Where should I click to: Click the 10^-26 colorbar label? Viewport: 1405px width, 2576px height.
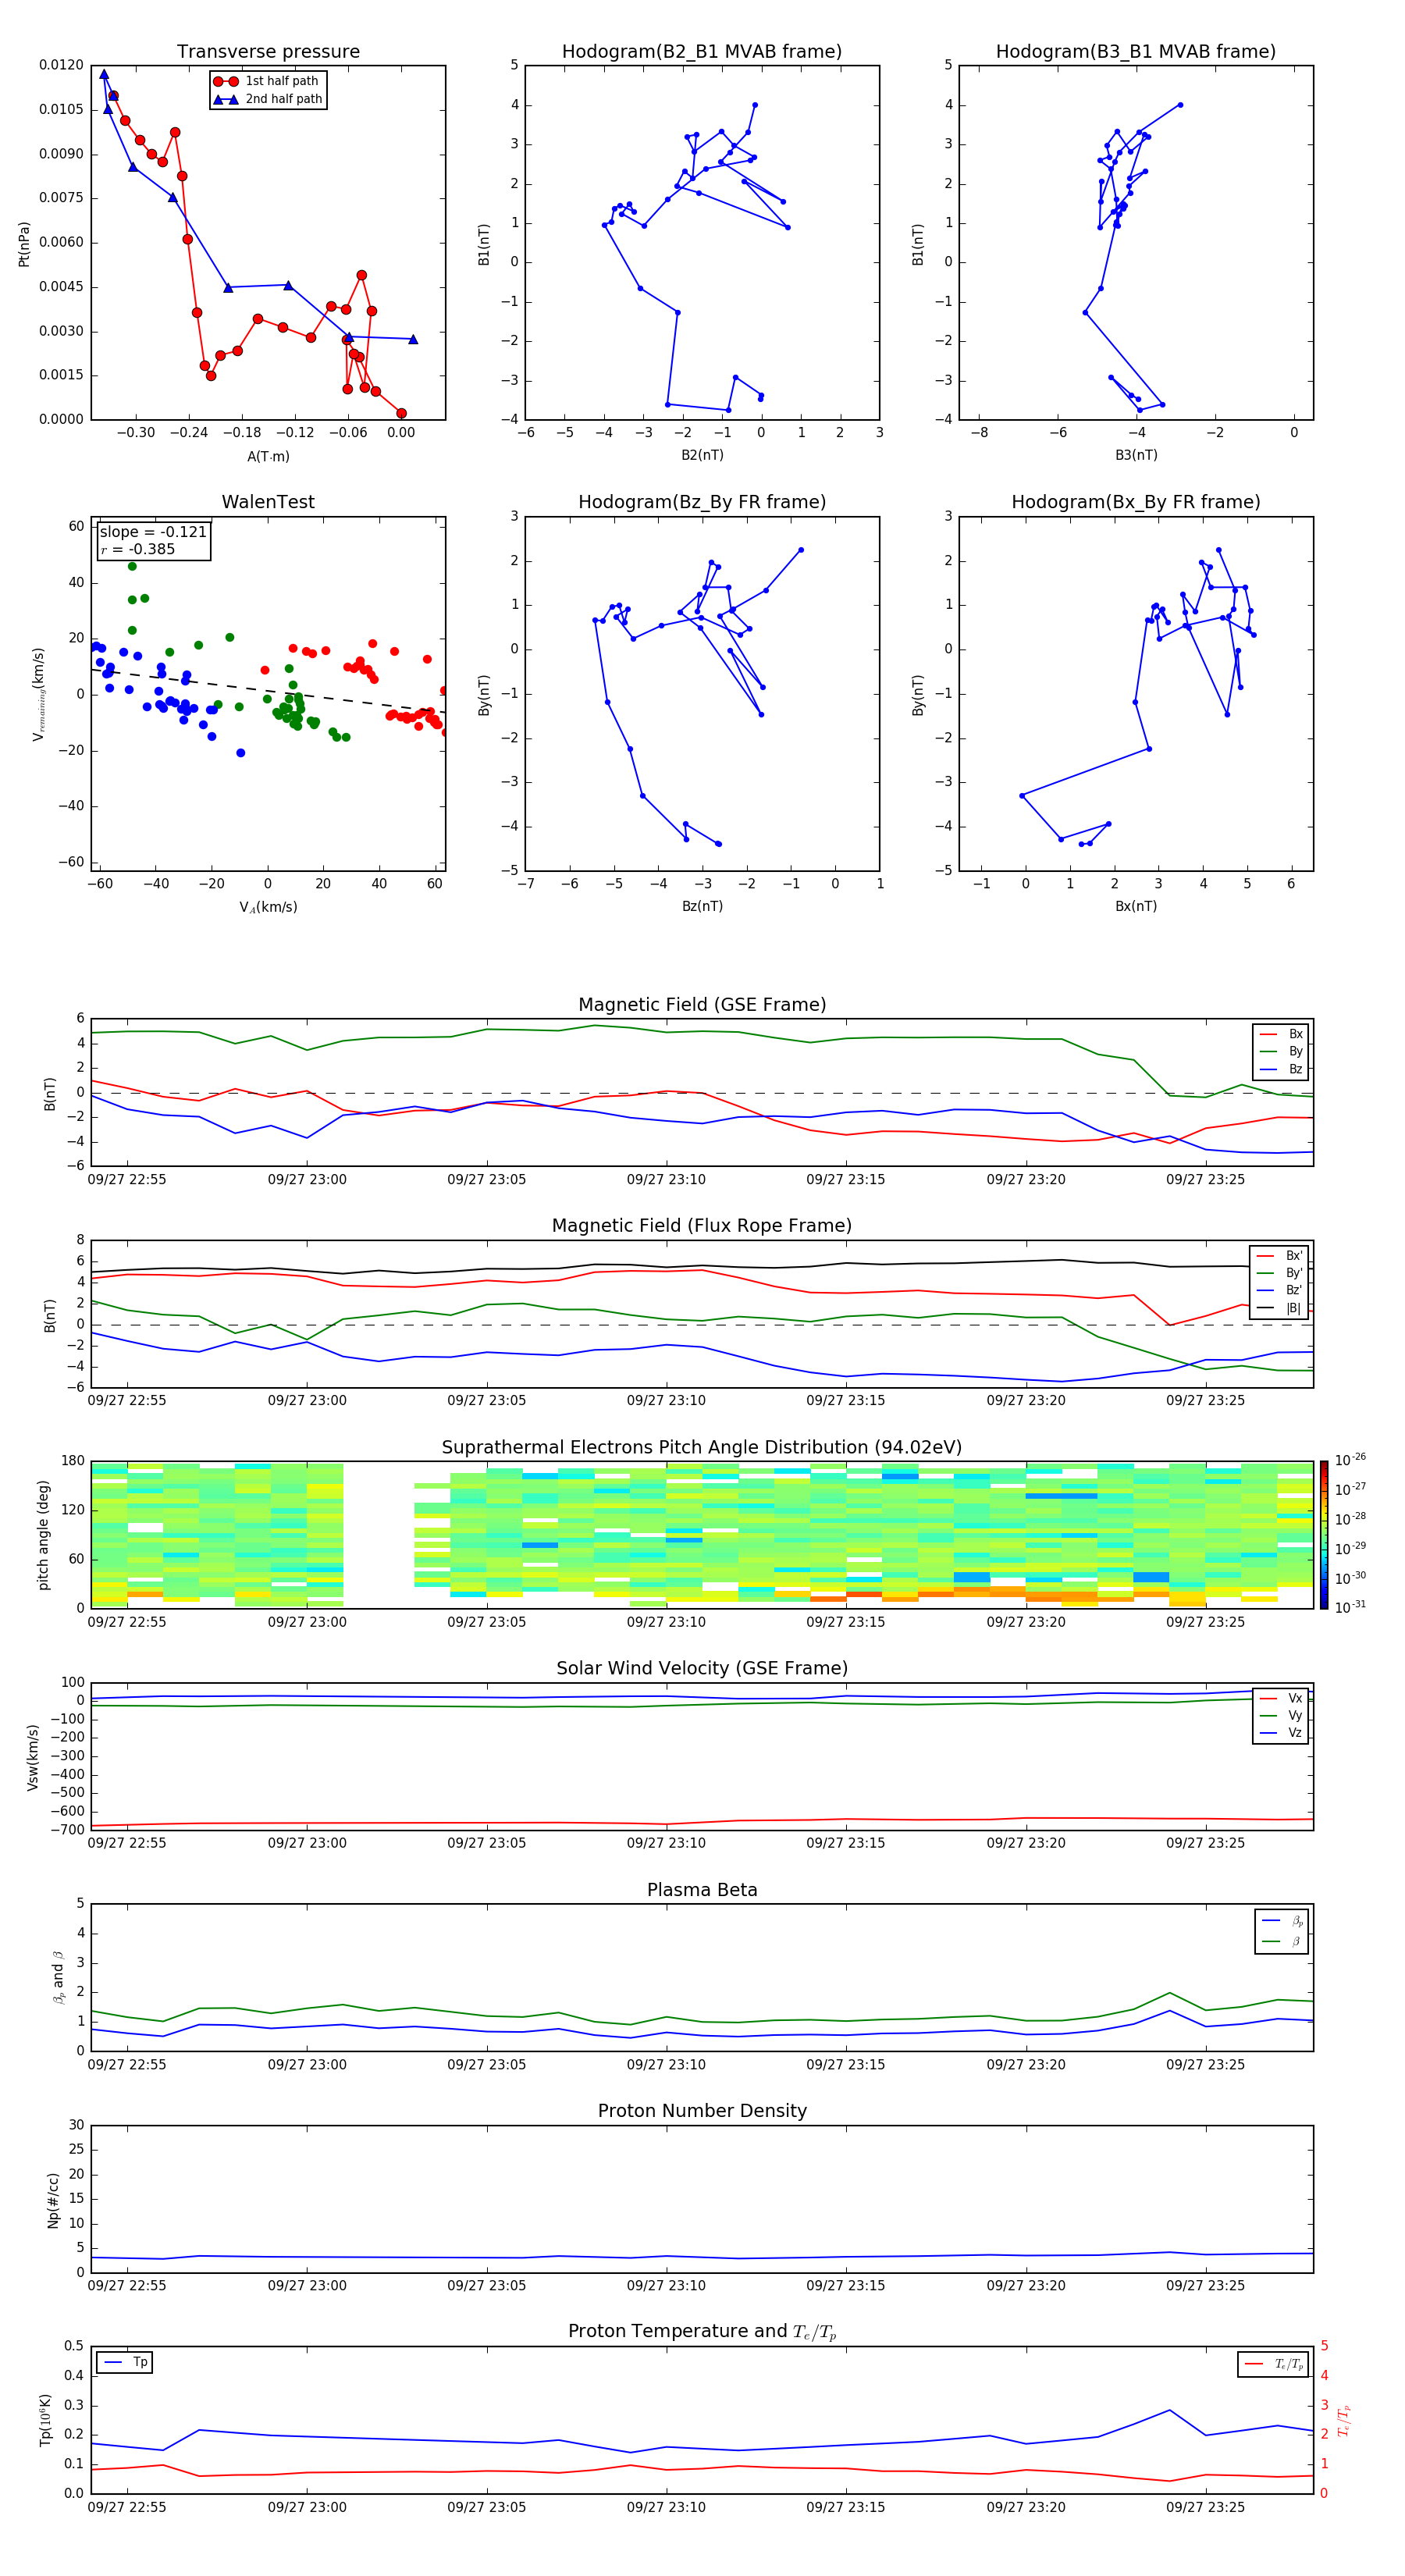pyautogui.click(x=1350, y=1460)
